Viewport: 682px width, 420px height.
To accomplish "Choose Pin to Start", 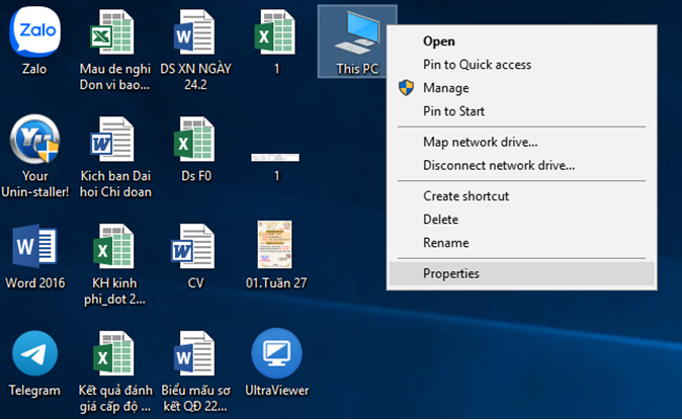I will [x=522, y=111].
